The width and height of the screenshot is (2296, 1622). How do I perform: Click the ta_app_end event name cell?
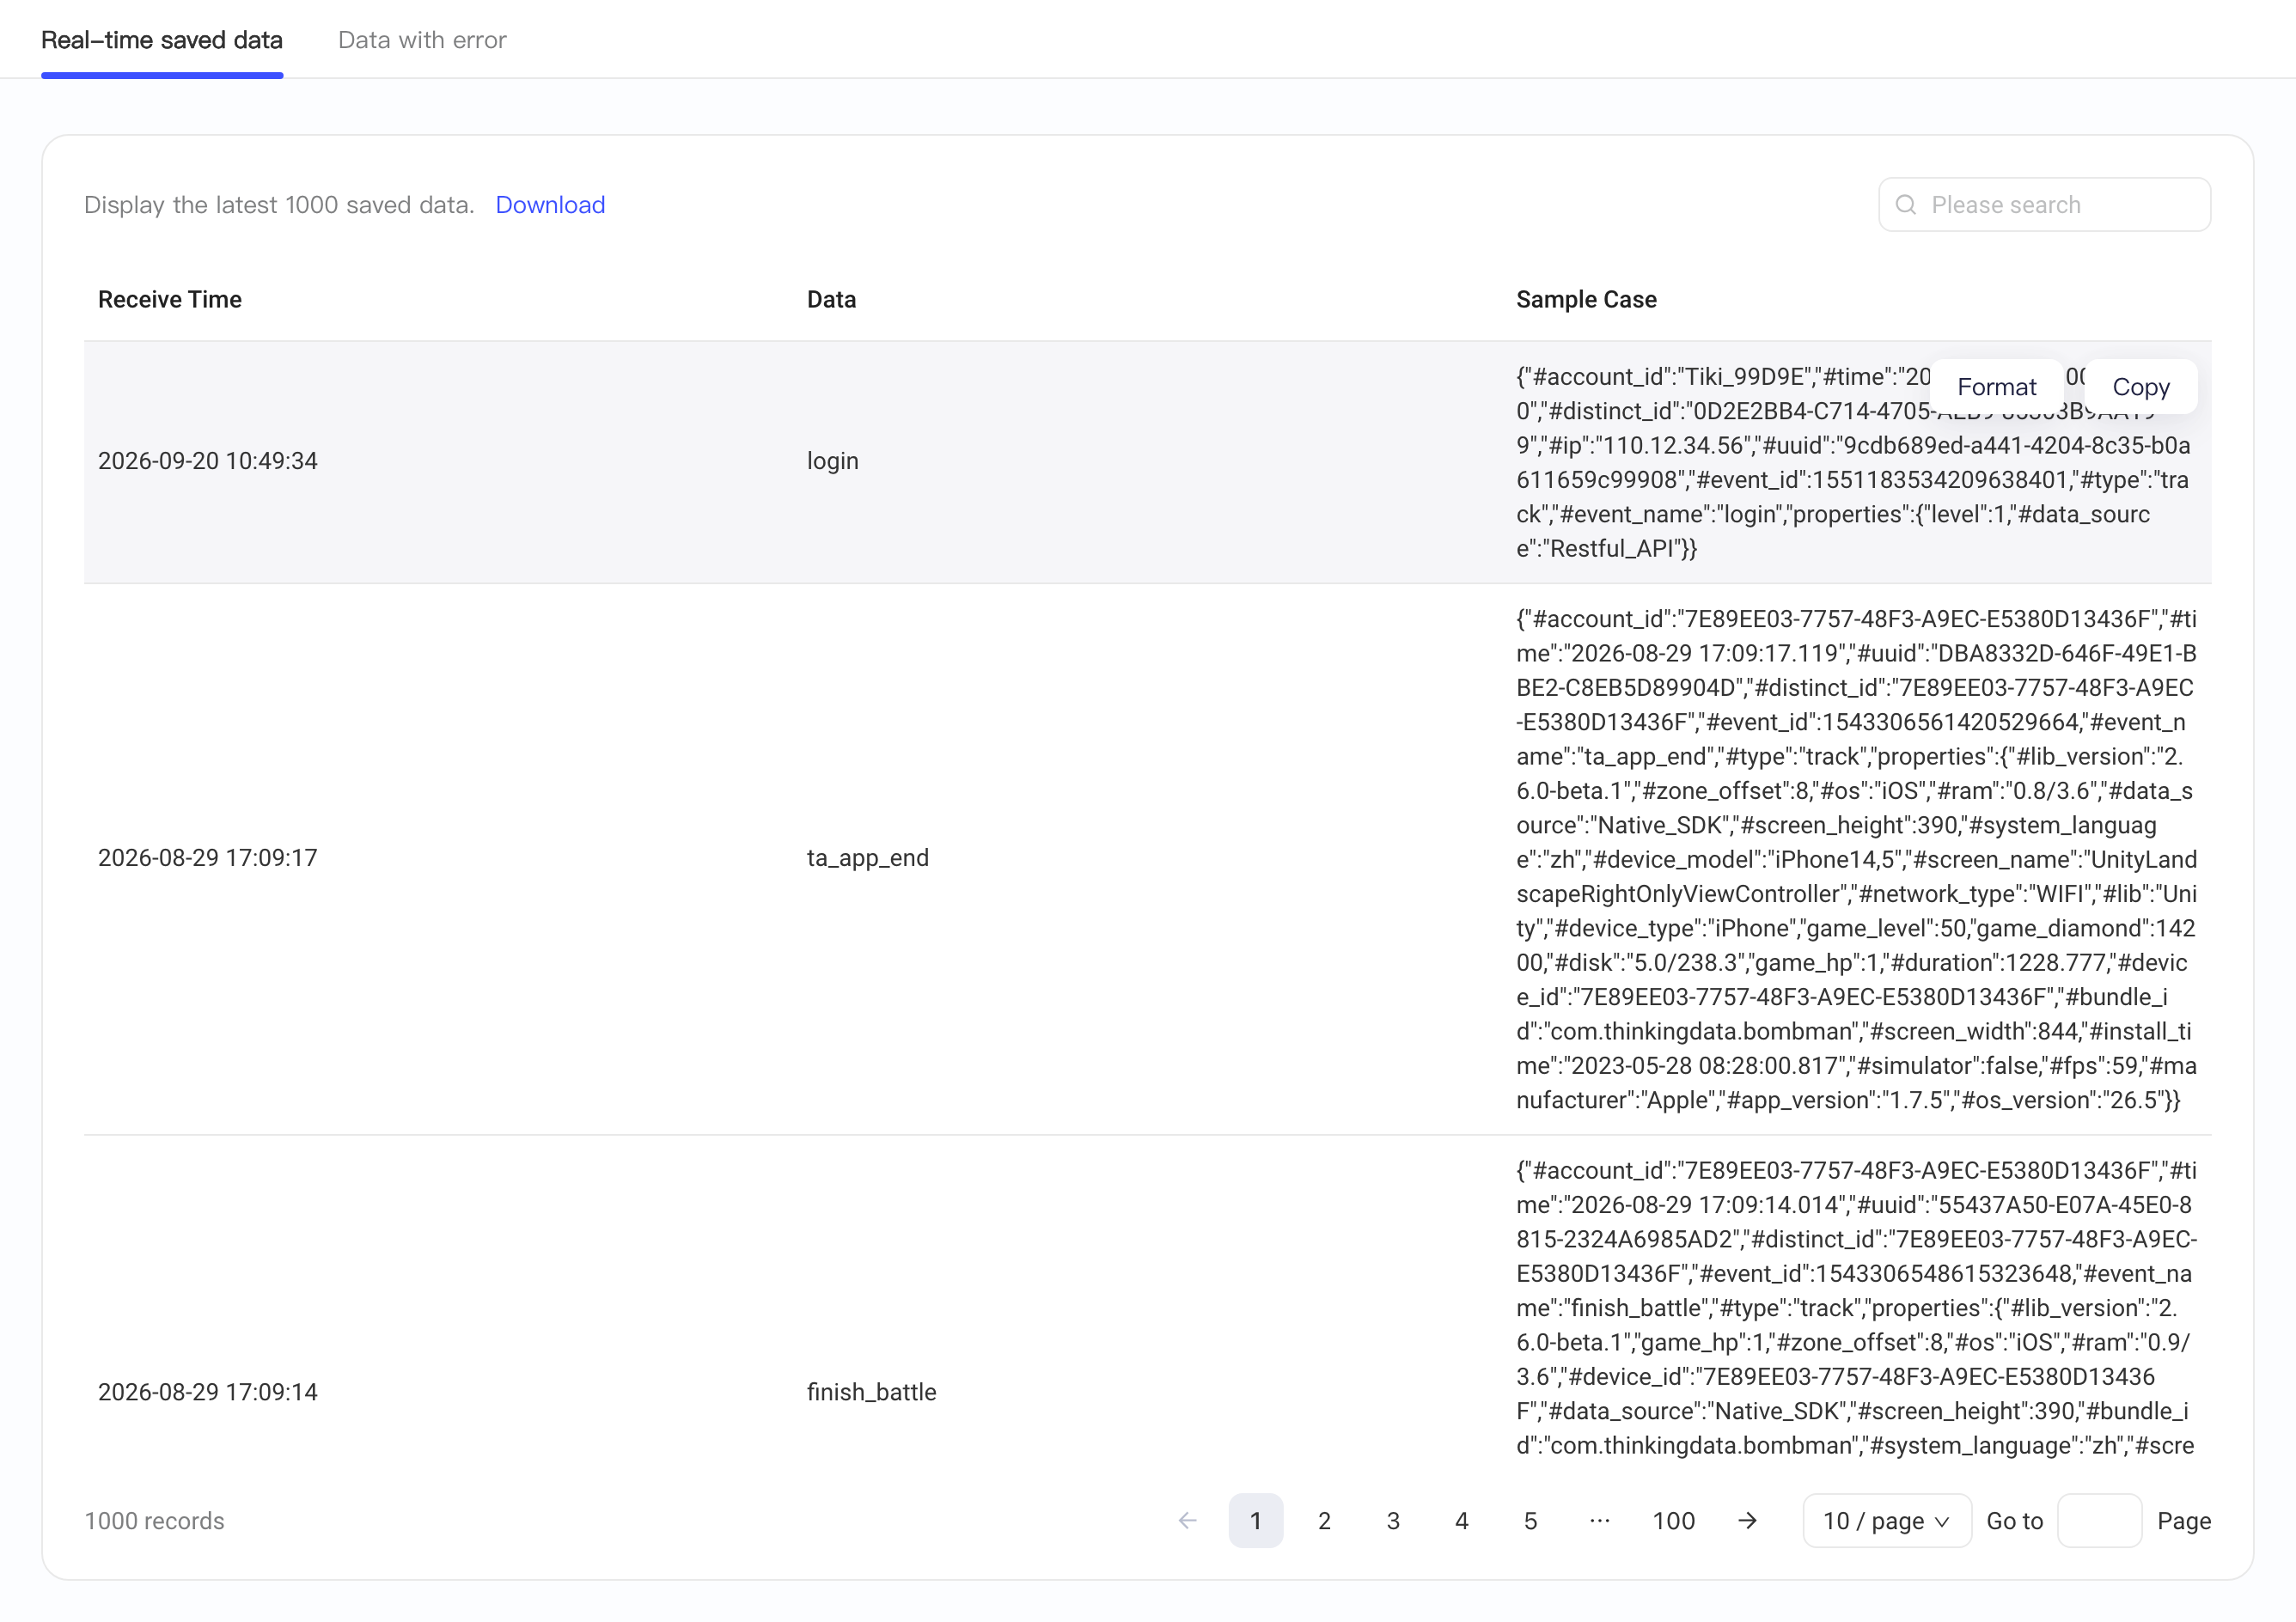[868, 858]
